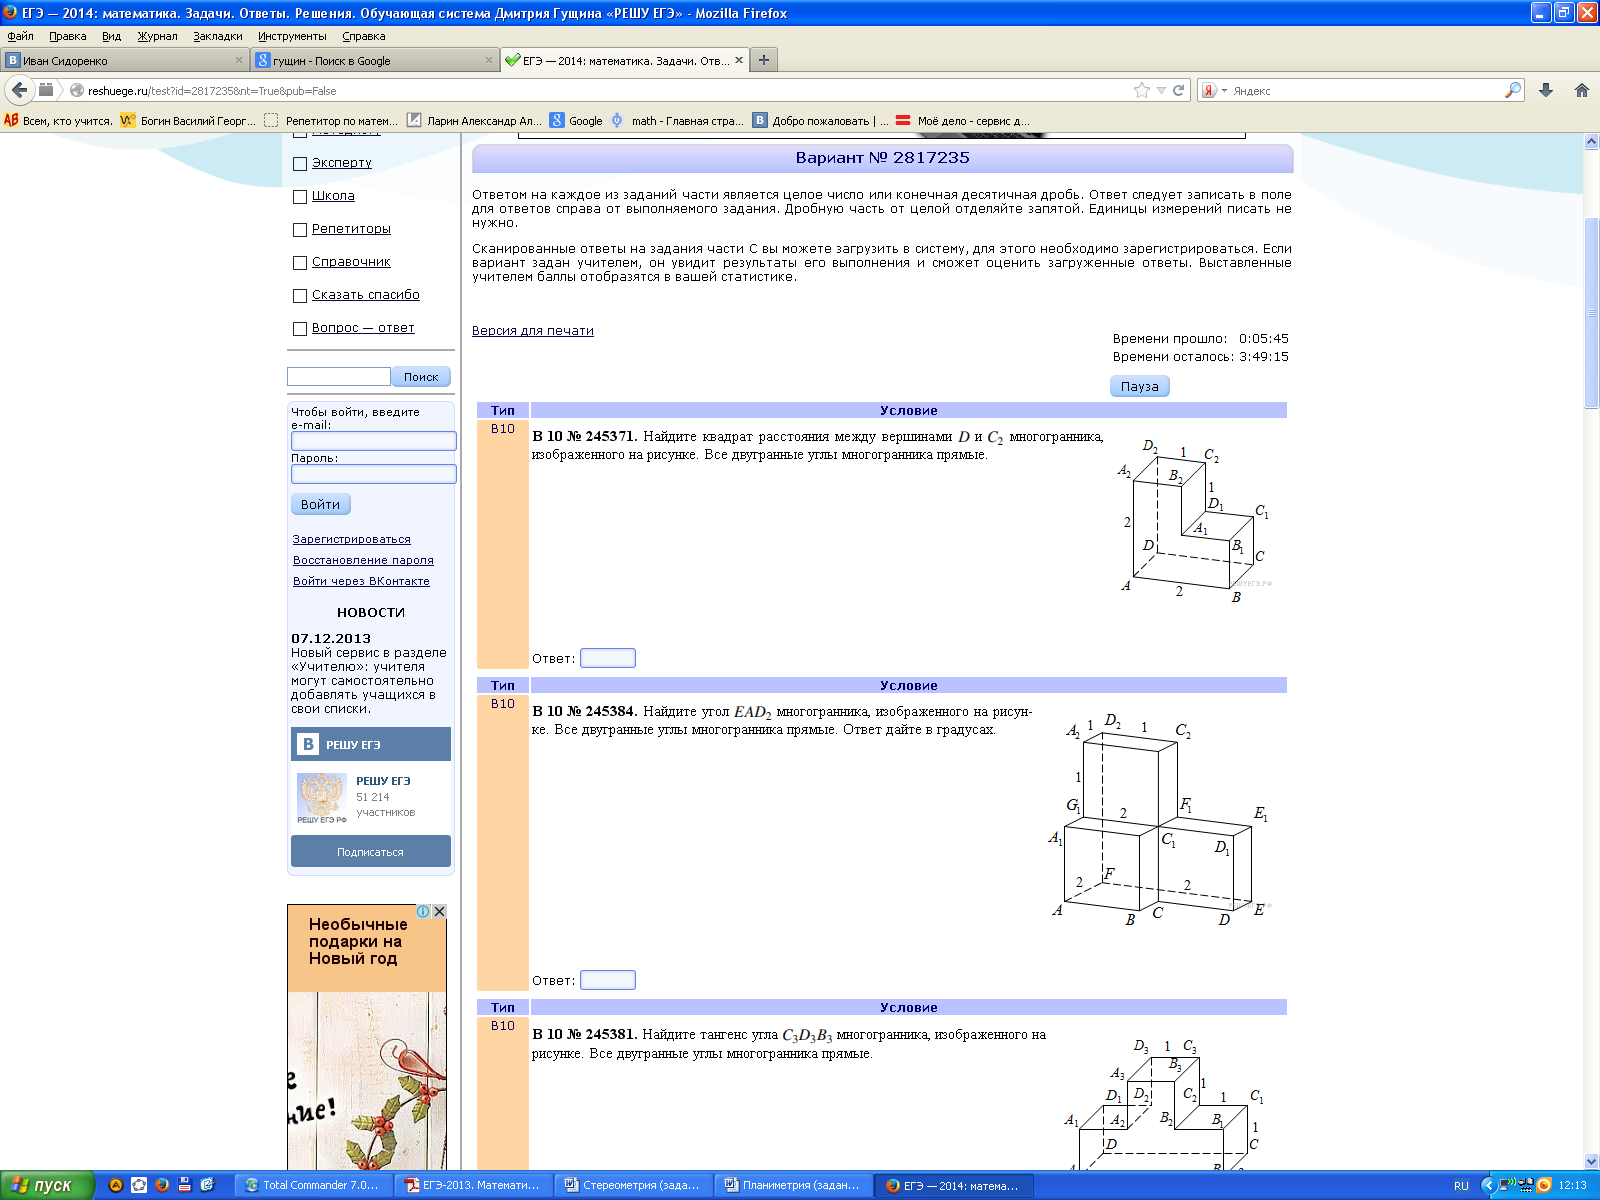Open the Вид menu
This screenshot has height=1200, width=1600.
click(x=111, y=36)
